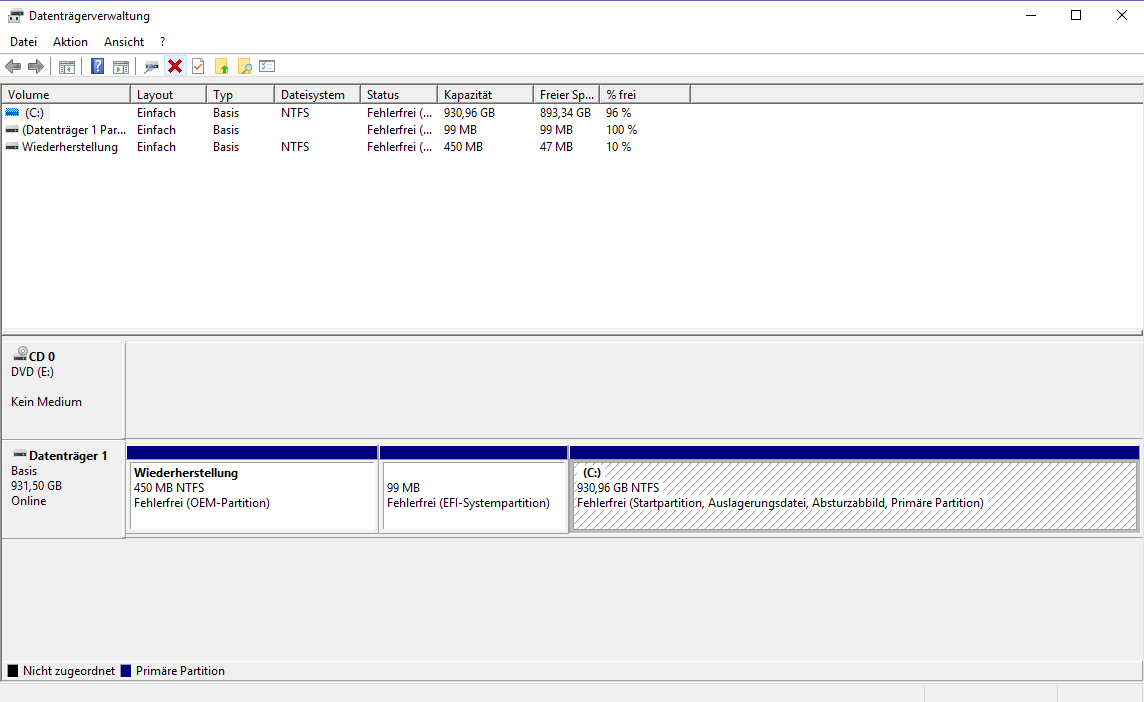Click the CD 0 drive icon
The width and height of the screenshot is (1144, 702).
(x=20, y=354)
